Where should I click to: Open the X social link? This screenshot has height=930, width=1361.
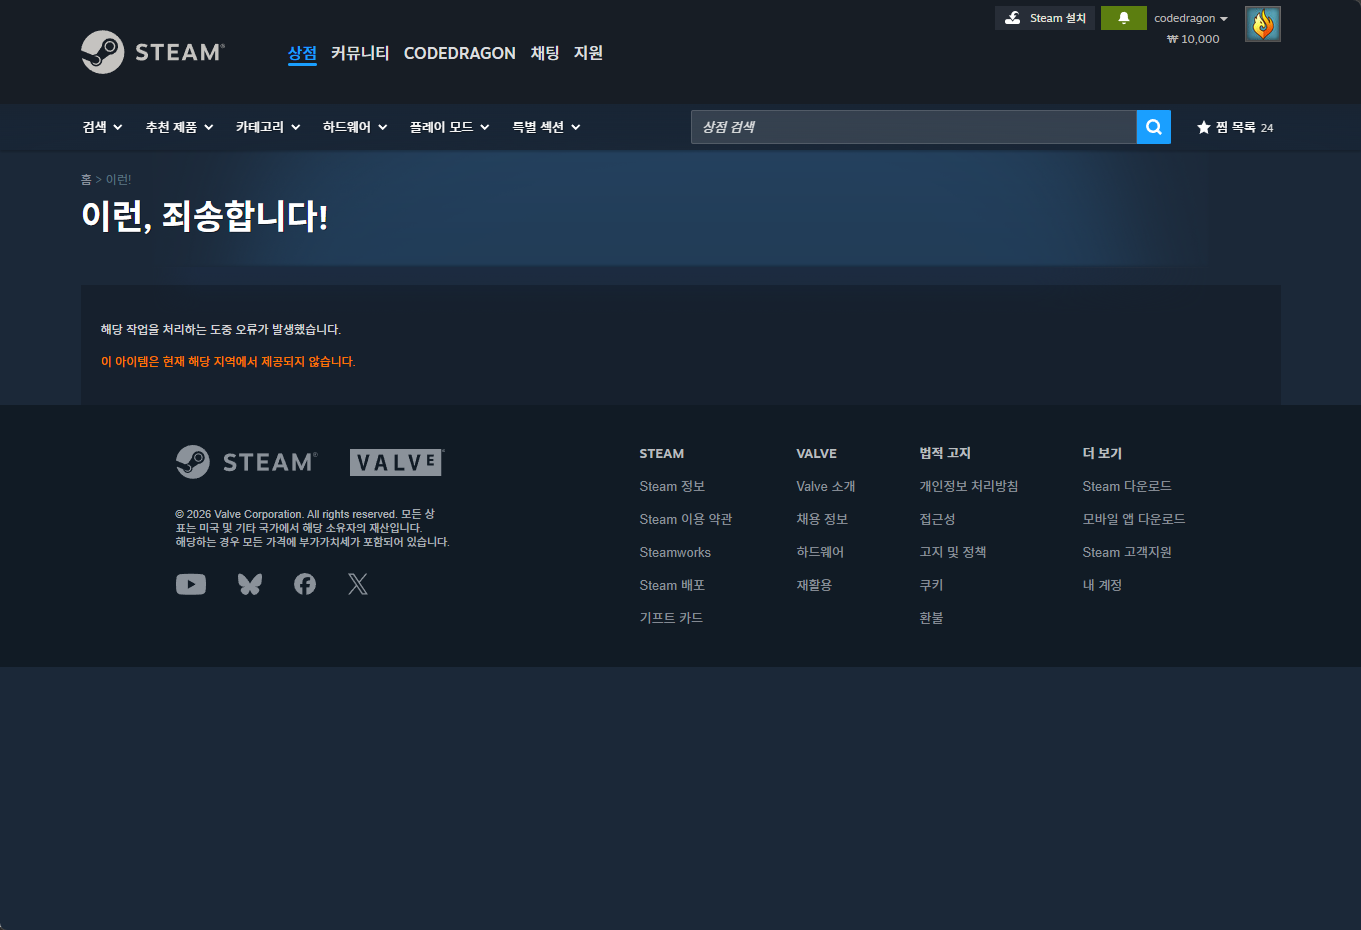(358, 584)
